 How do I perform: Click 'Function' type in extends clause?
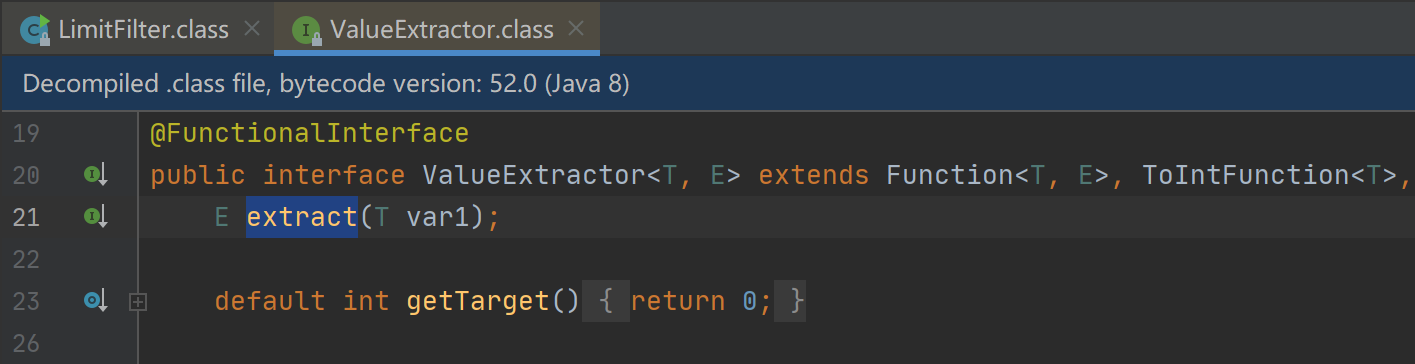(x=950, y=175)
